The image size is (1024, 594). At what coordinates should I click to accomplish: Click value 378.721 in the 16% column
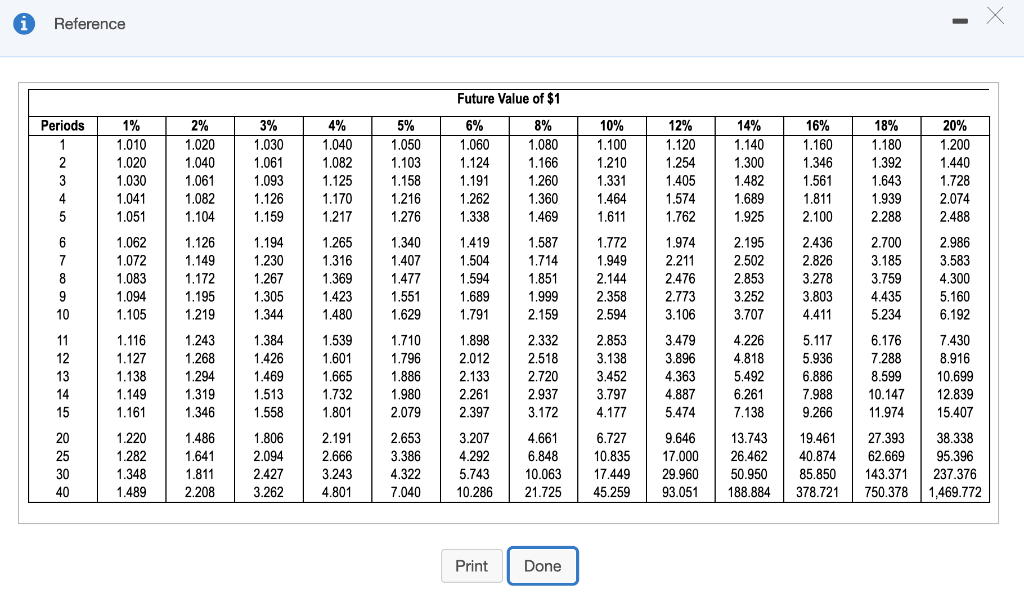[x=818, y=492]
